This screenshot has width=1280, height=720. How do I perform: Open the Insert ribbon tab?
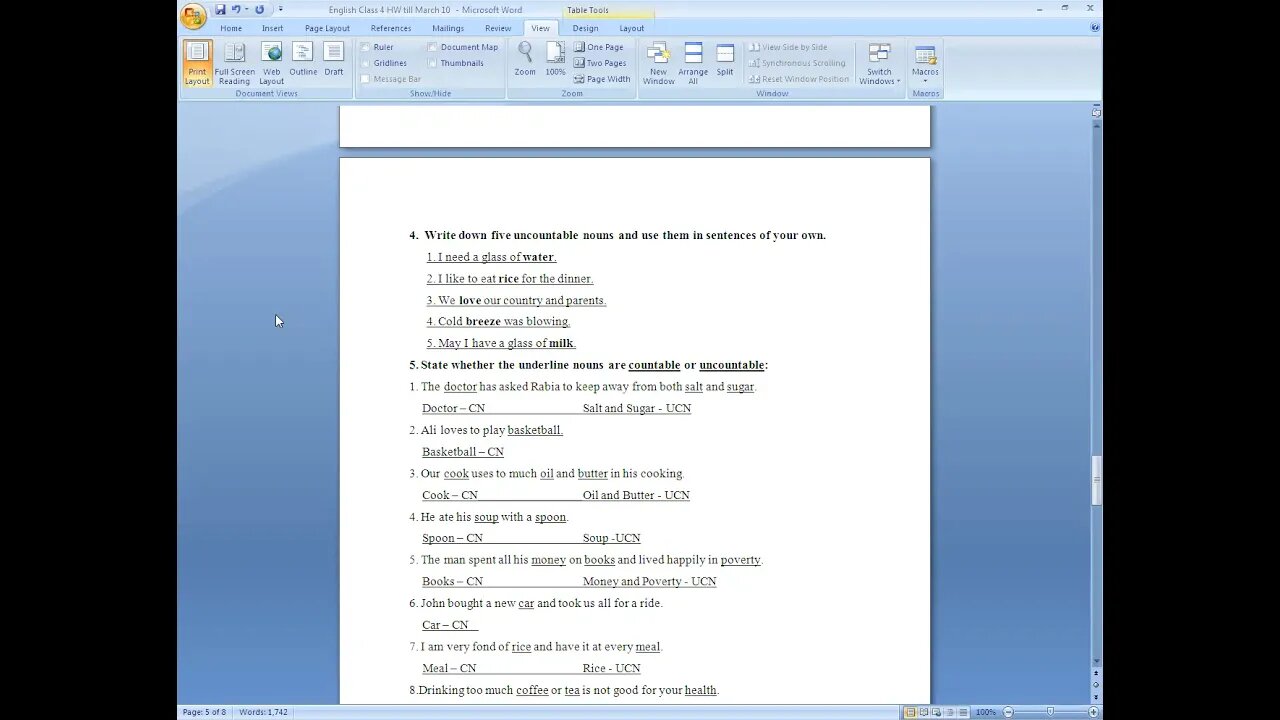click(273, 28)
